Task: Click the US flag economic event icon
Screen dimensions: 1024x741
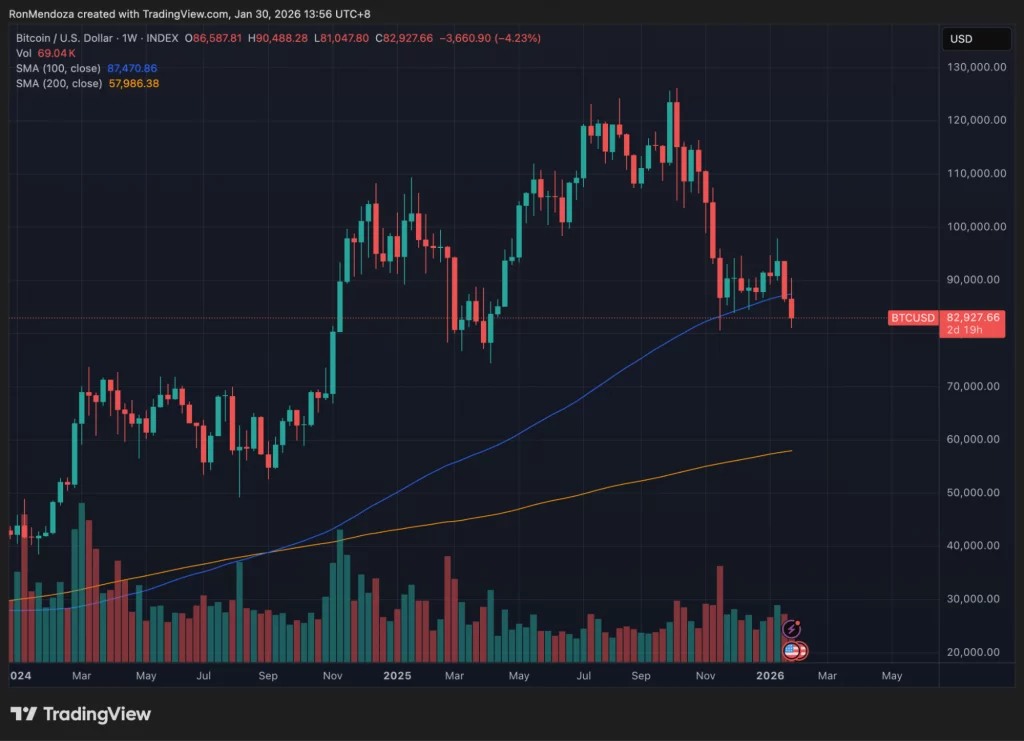Action: pos(792,651)
